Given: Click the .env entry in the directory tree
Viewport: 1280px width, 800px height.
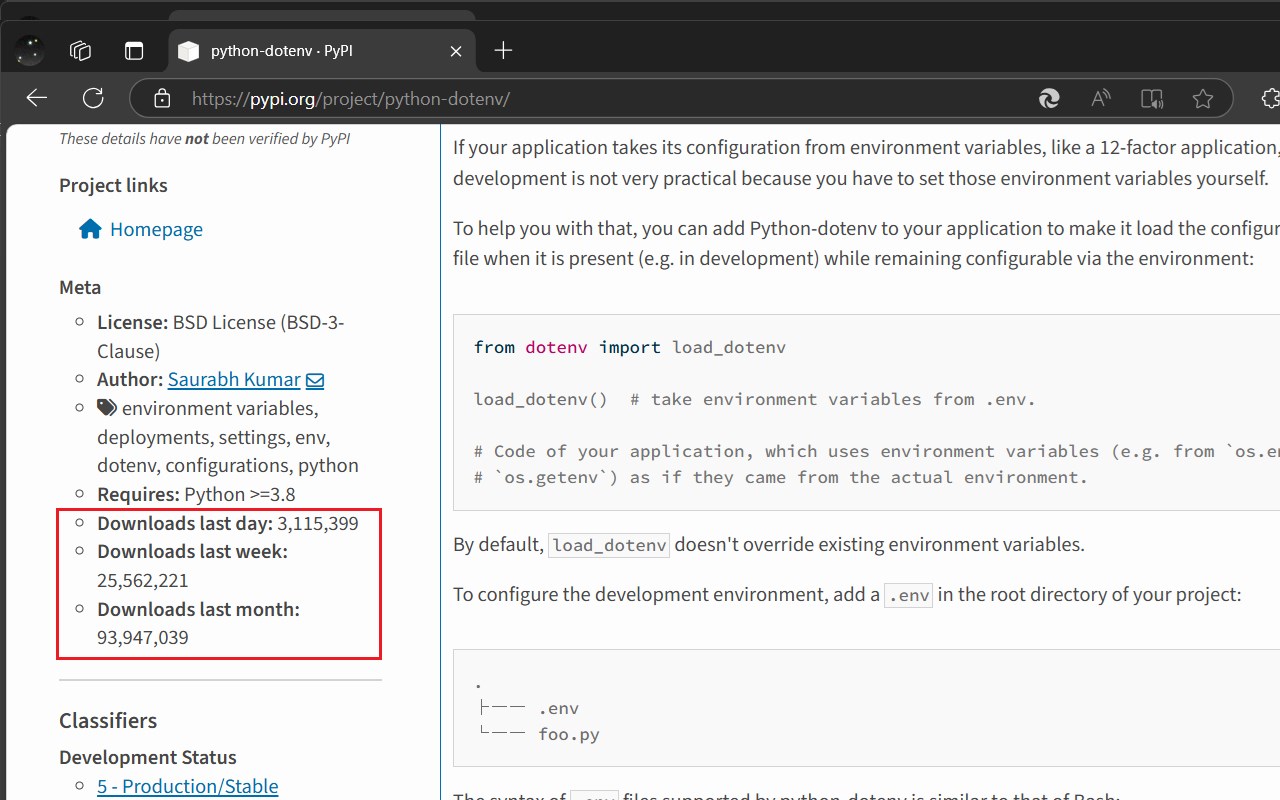Looking at the screenshot, I should pyautogui.click(x=559, y=708).
